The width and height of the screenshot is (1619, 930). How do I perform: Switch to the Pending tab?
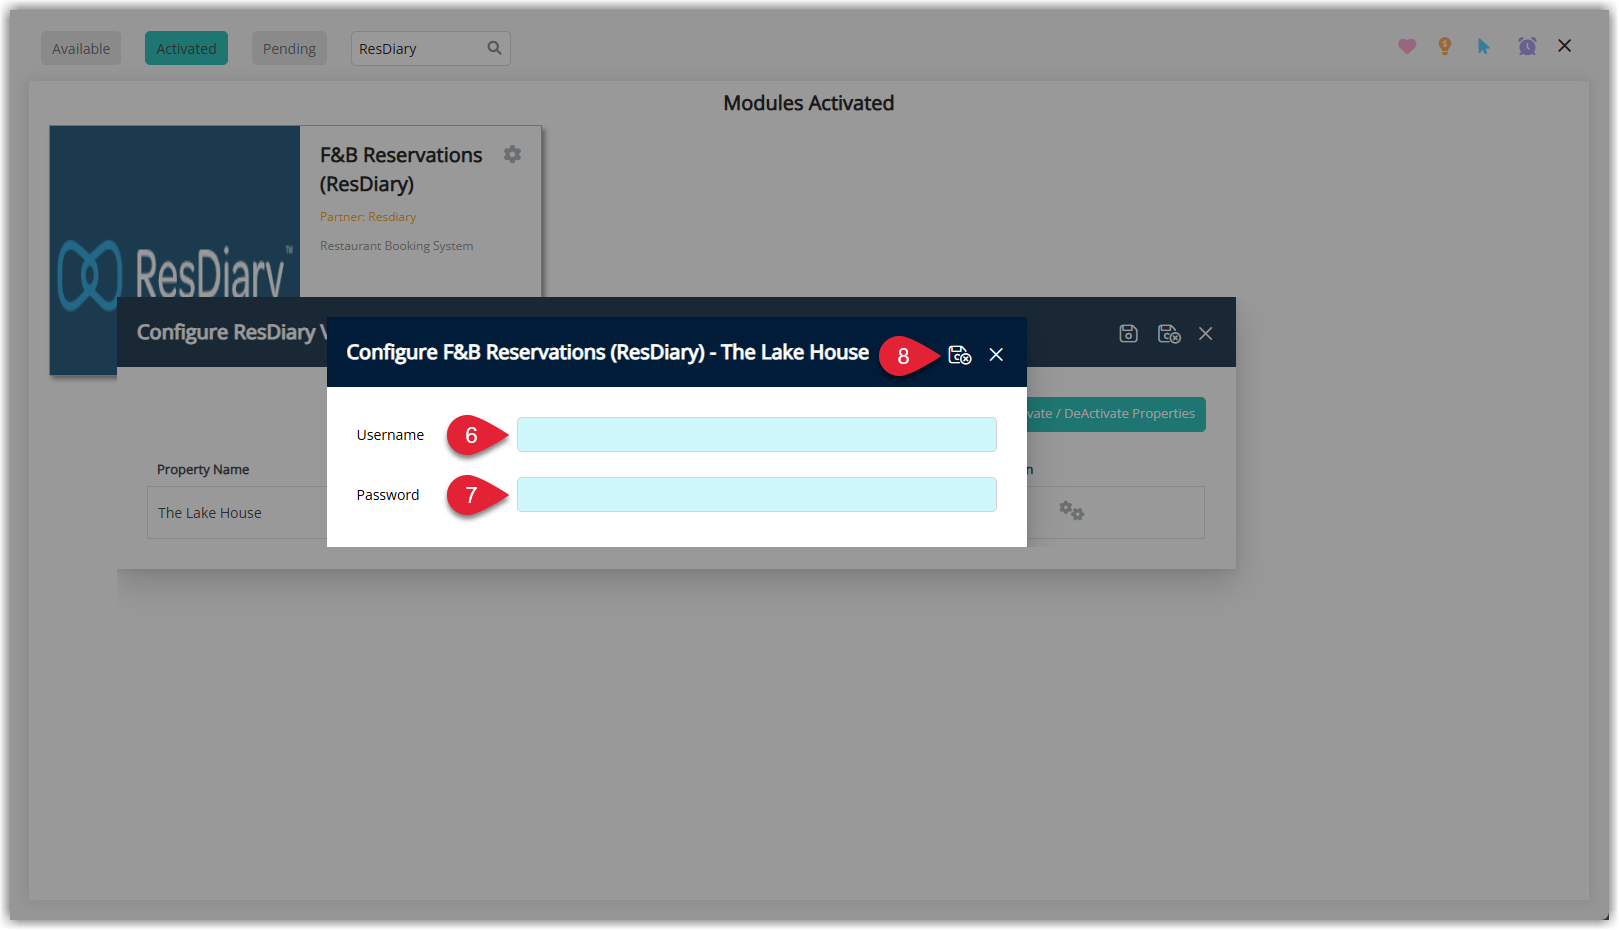click(289, 49)
